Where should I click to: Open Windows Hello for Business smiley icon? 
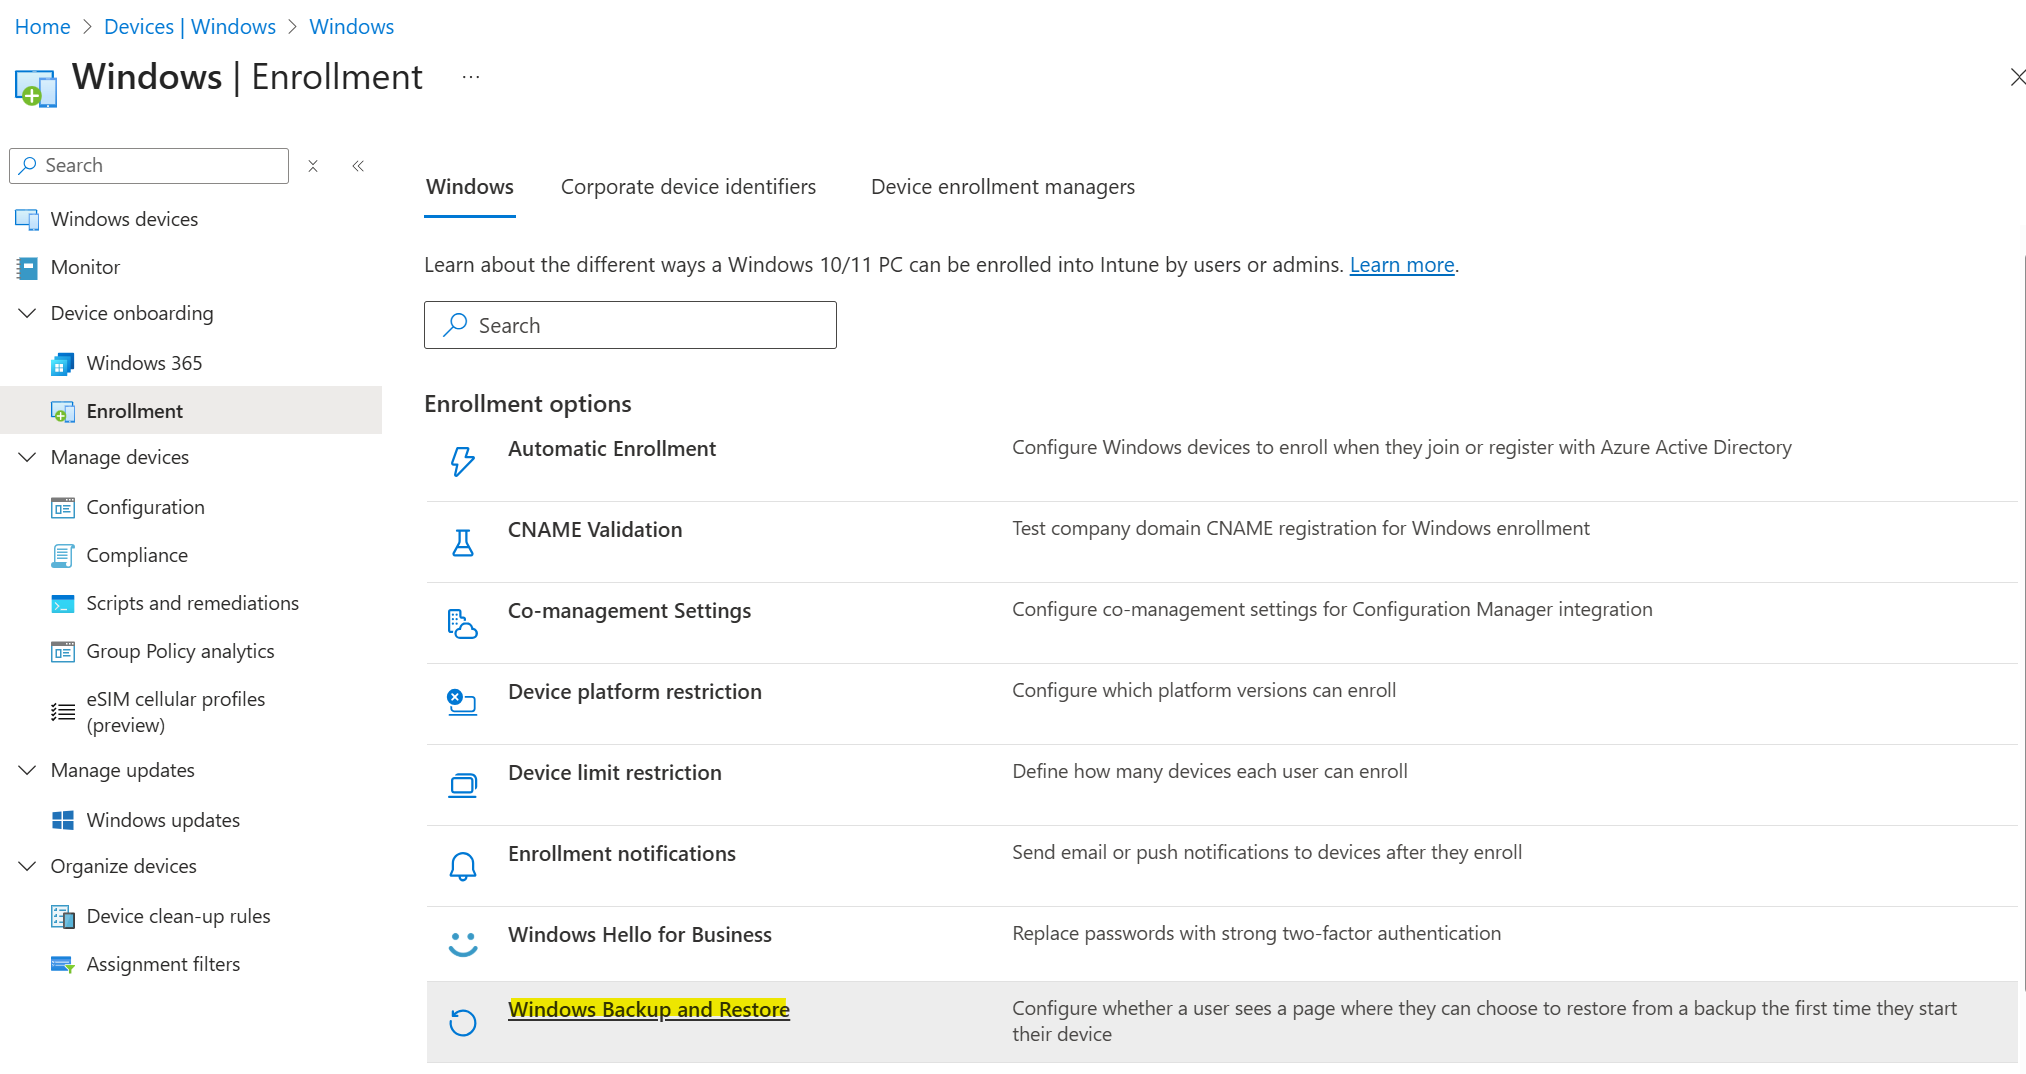tap(462, 944)
